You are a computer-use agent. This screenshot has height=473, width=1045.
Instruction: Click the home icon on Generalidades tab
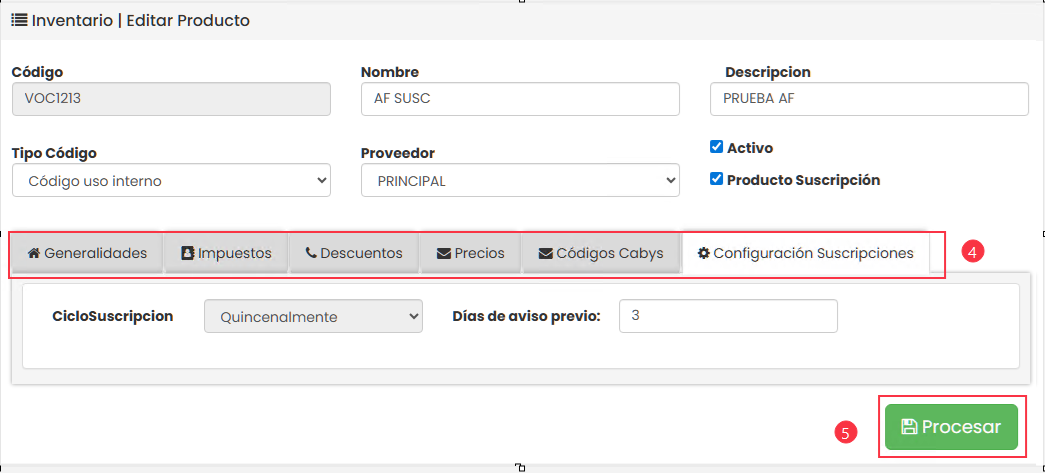(x=33, y=253)
